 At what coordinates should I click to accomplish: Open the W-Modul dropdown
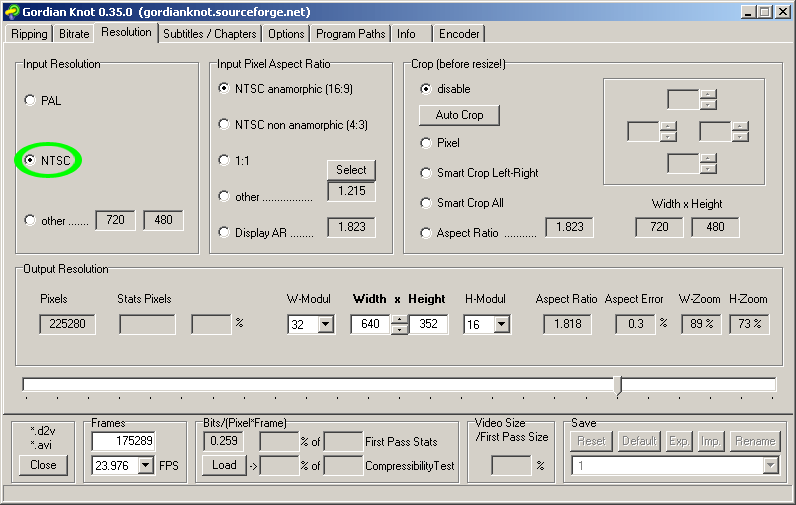pyautogui.click(x=325, y=324)
